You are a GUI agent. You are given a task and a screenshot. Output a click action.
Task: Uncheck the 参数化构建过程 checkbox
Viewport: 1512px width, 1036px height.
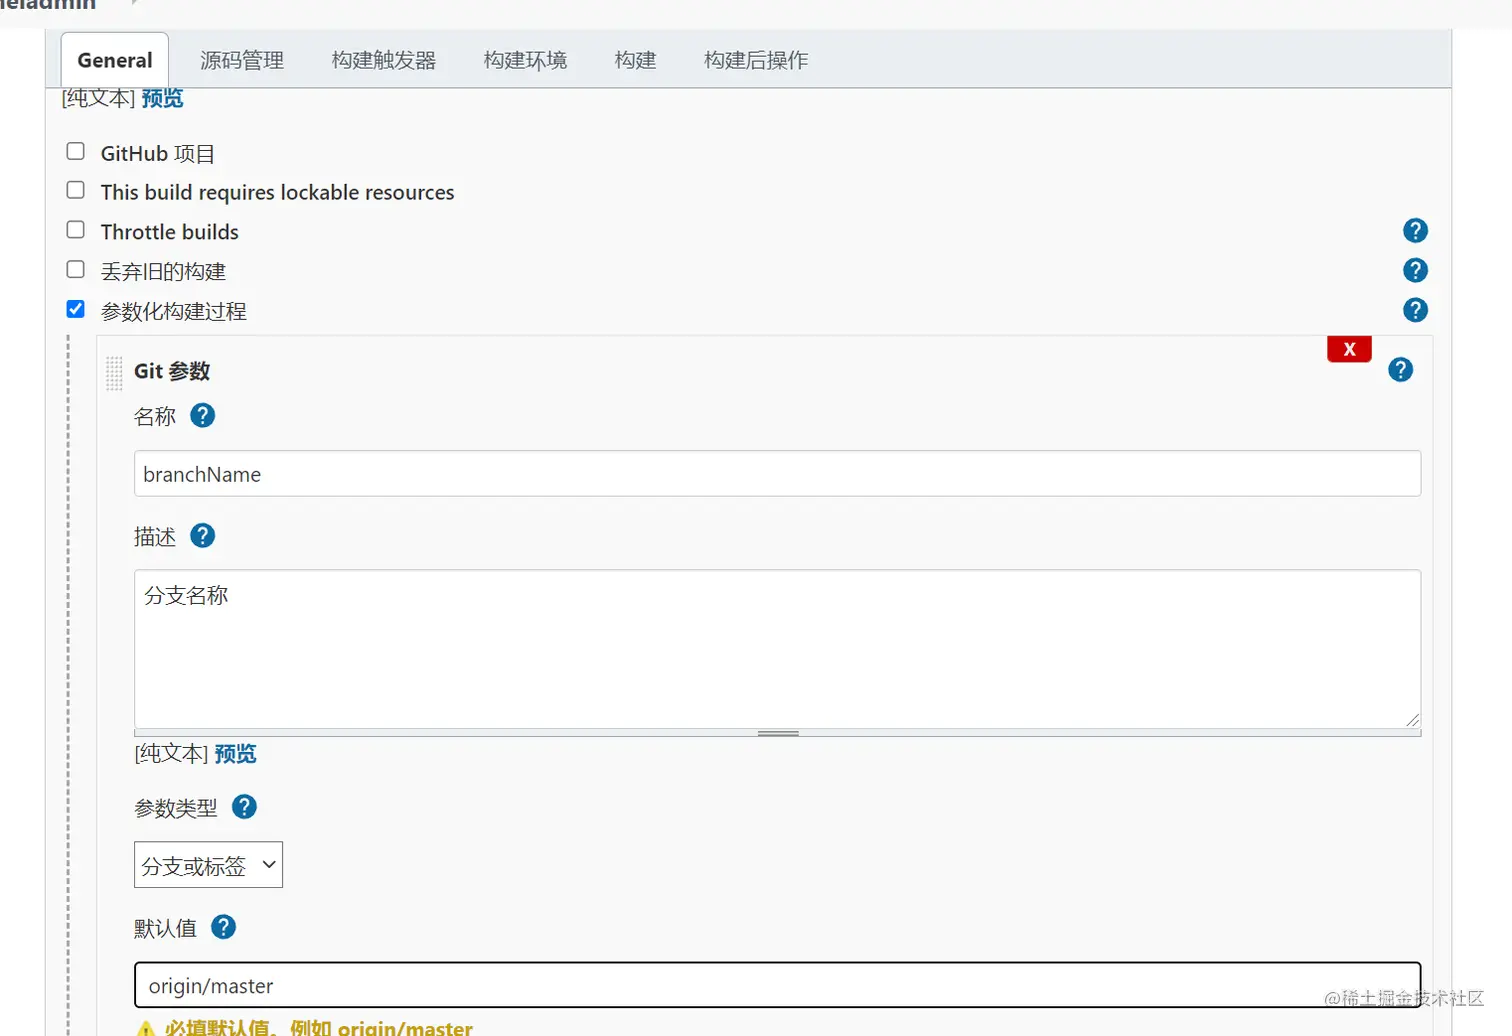[75, 308]
